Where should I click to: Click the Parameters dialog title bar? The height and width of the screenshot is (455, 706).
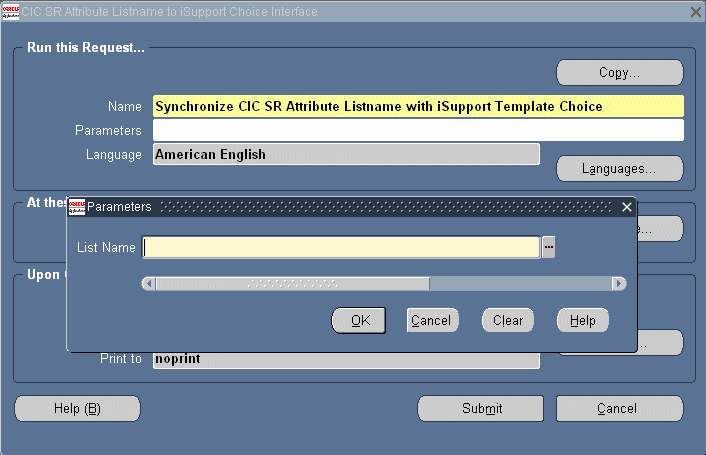tap(351, 207)
